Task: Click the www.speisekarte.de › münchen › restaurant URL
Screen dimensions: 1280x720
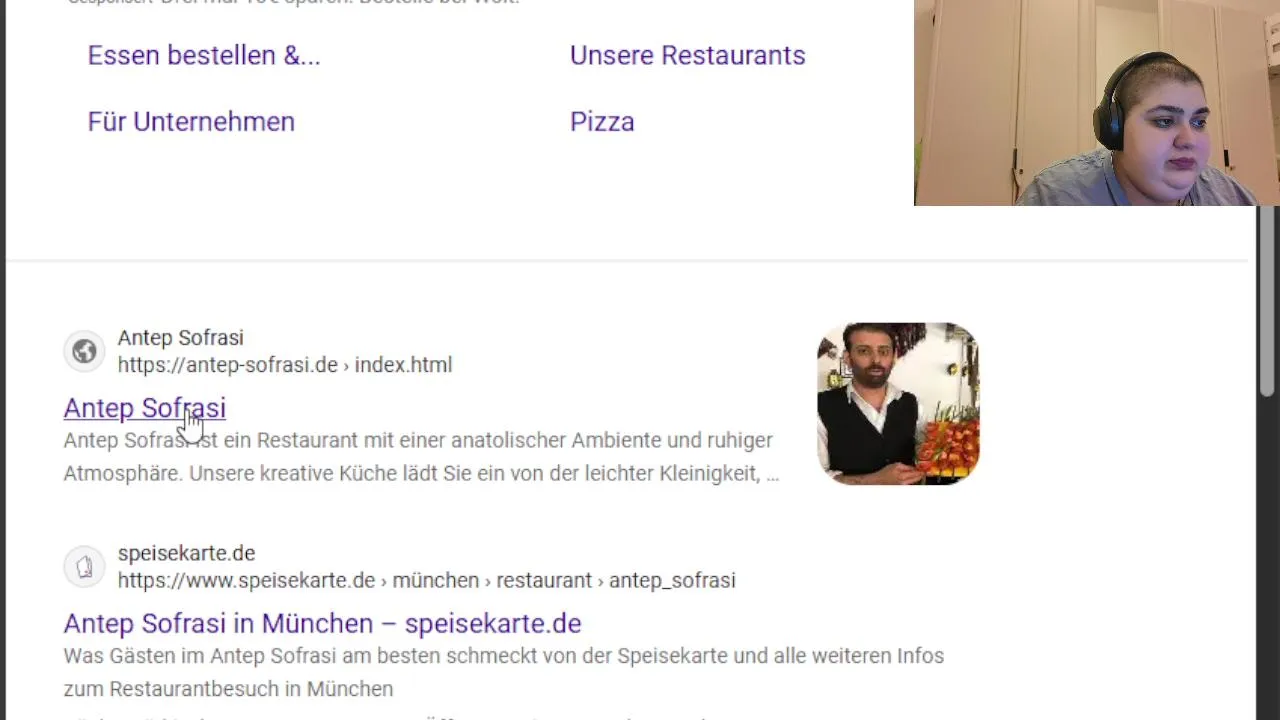Action: (x=426, y=580)
